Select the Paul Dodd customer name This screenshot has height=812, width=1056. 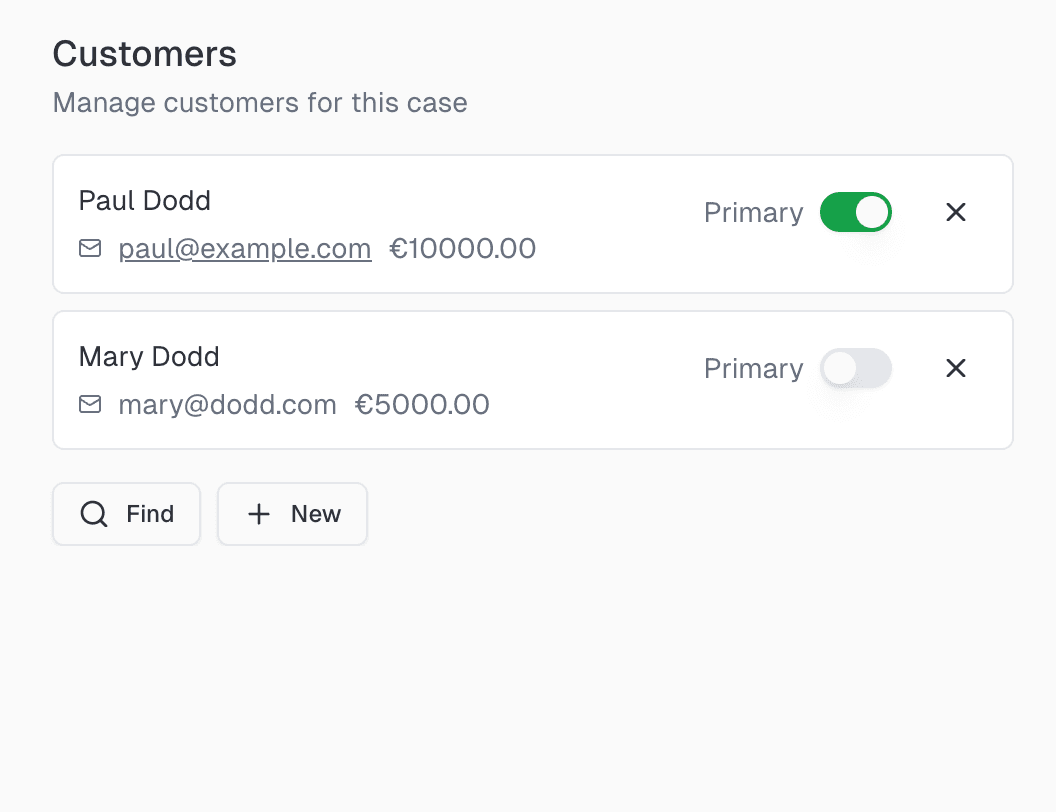(x=145, y=201)
